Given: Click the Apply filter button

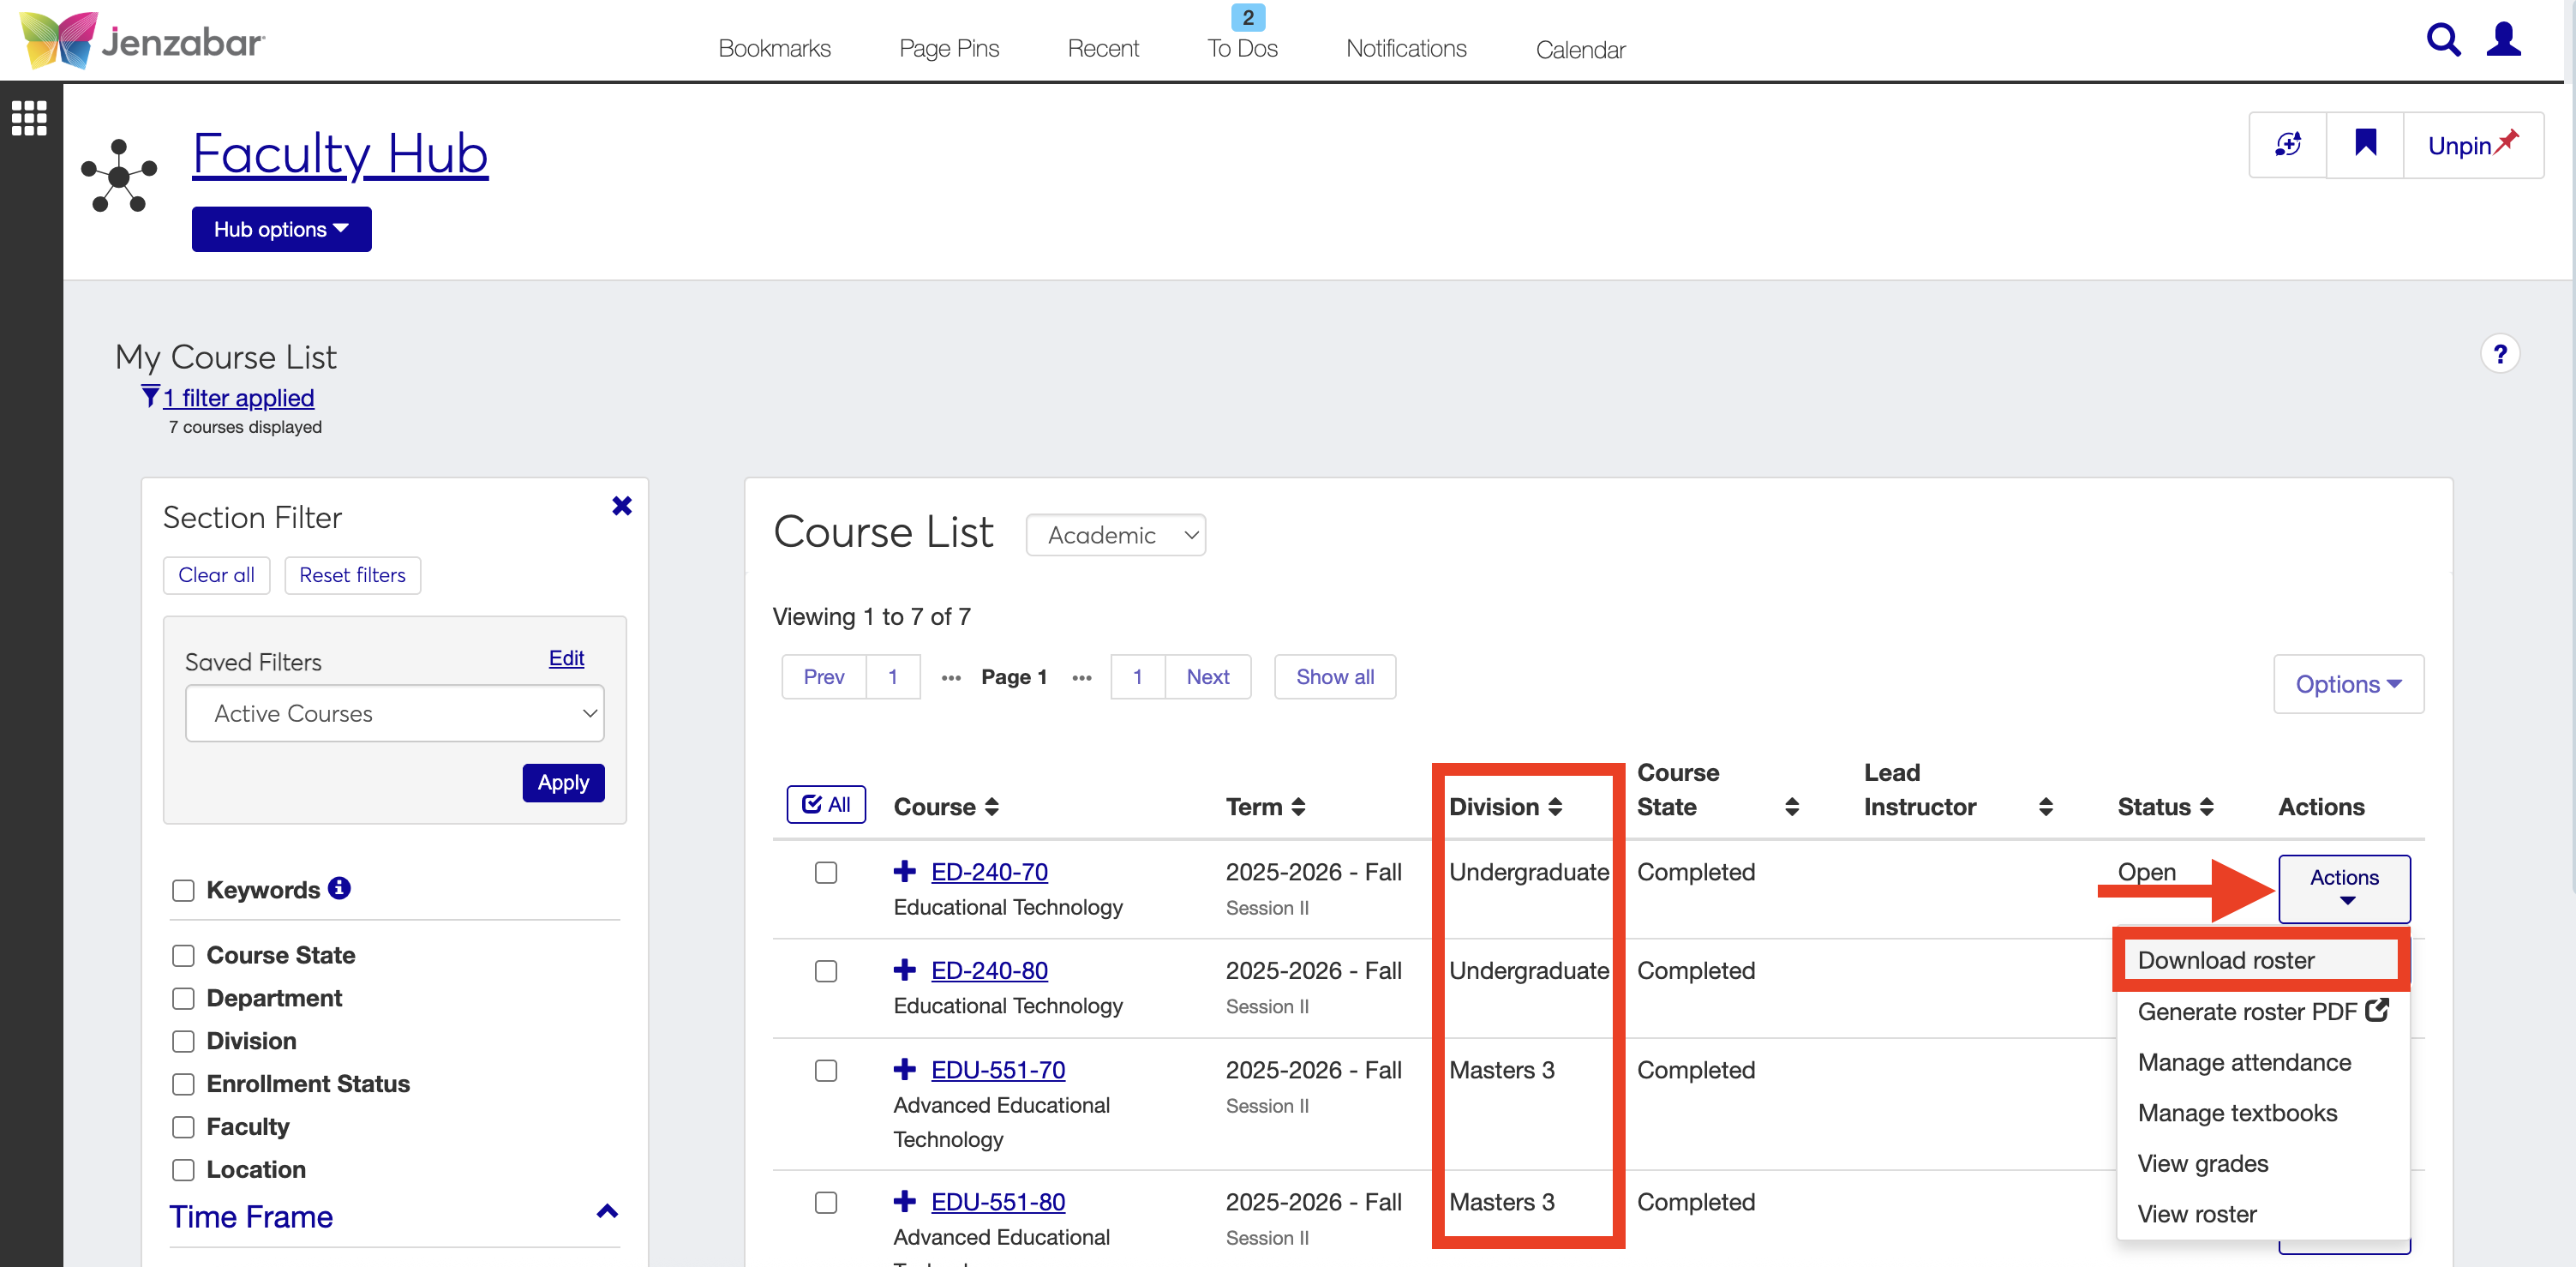Looking at the screenshot, I should (563, 782).
